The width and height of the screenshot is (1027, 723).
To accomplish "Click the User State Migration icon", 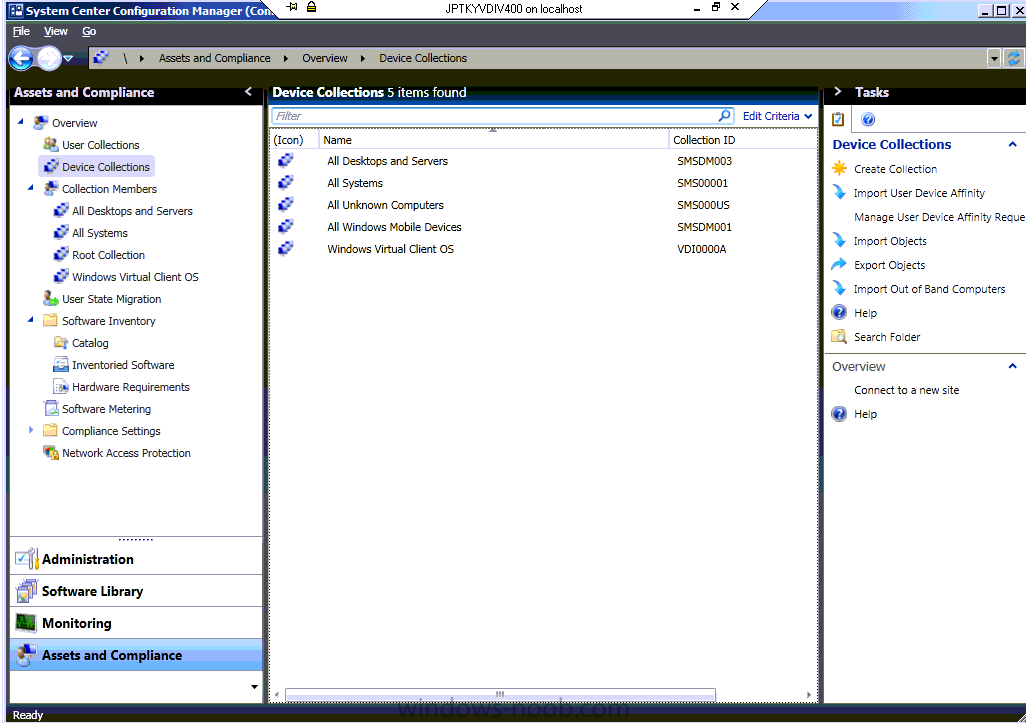I will 50,298.
